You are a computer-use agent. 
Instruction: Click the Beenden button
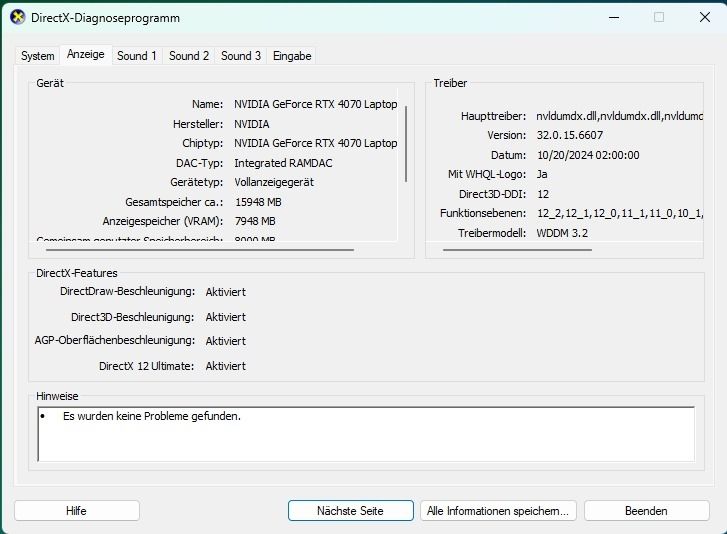646,511
